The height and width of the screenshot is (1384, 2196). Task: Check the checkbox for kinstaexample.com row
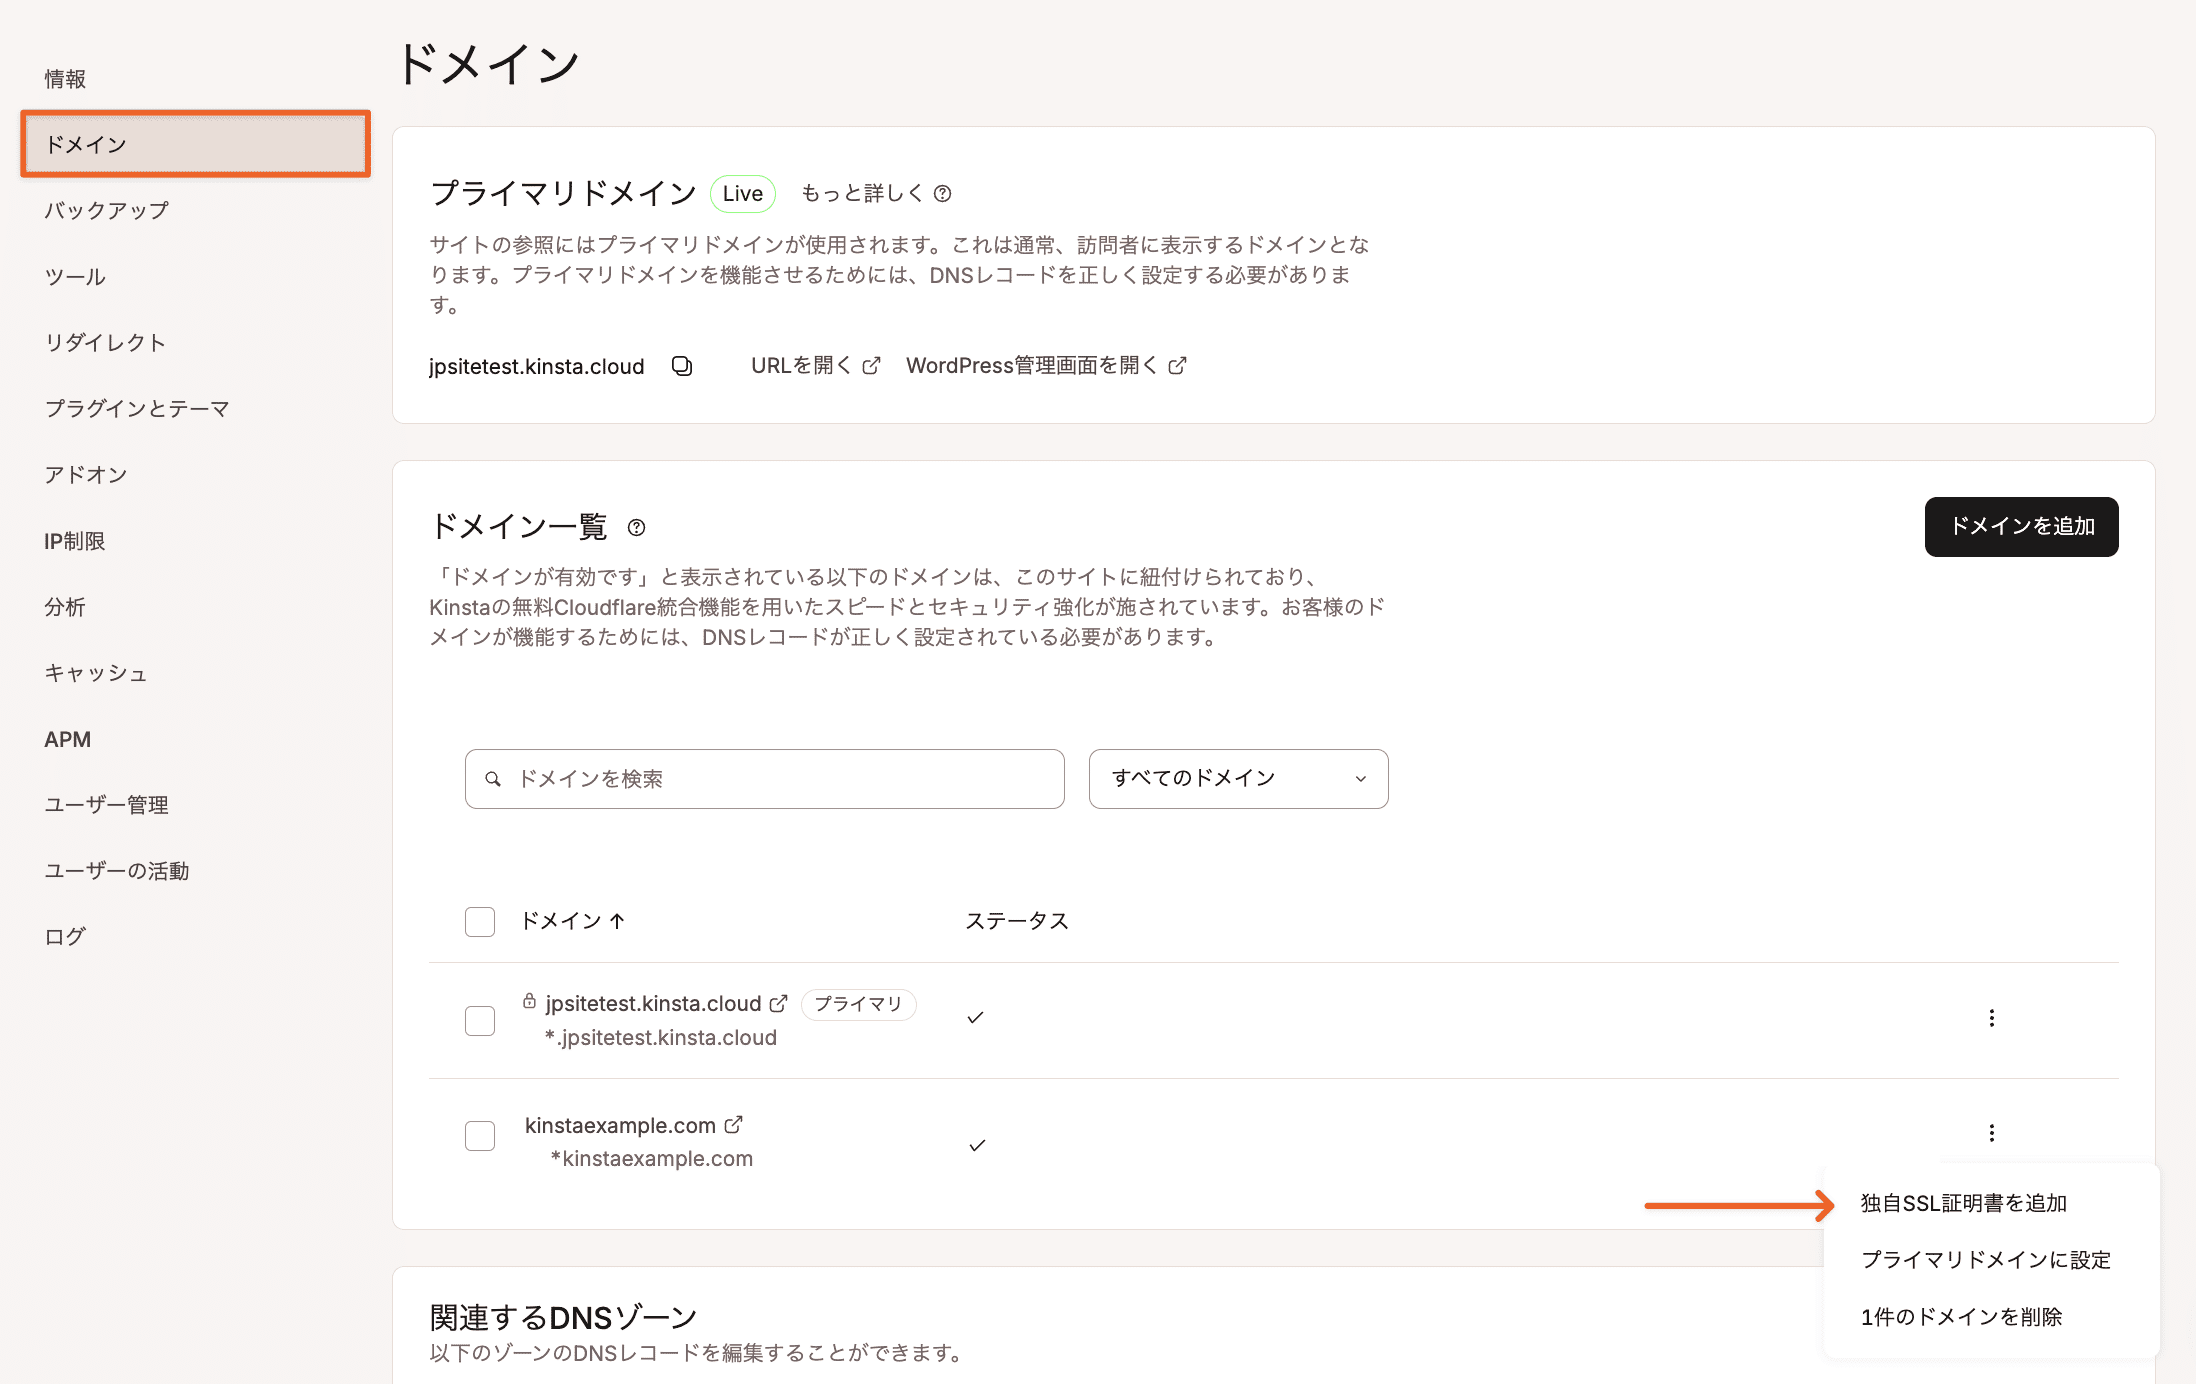coord(480,1136)
